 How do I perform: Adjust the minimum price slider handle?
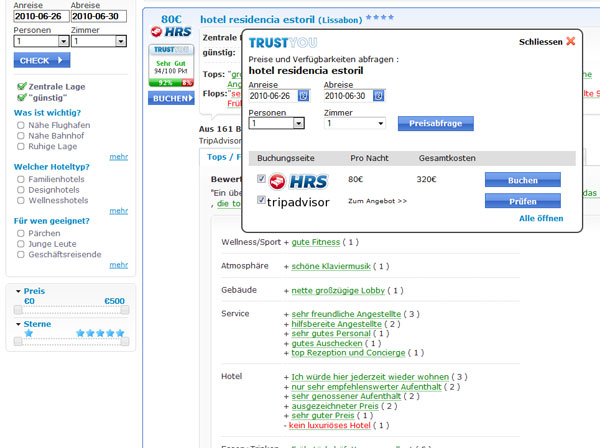18,310
